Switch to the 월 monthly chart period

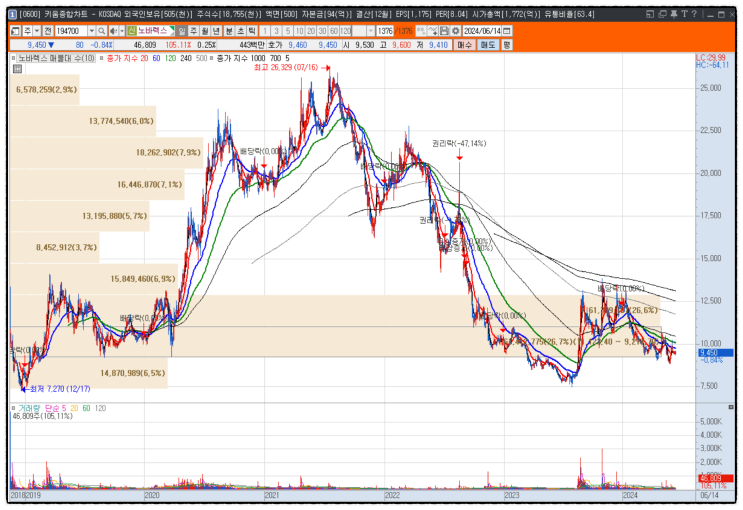[x=205, y=31]
